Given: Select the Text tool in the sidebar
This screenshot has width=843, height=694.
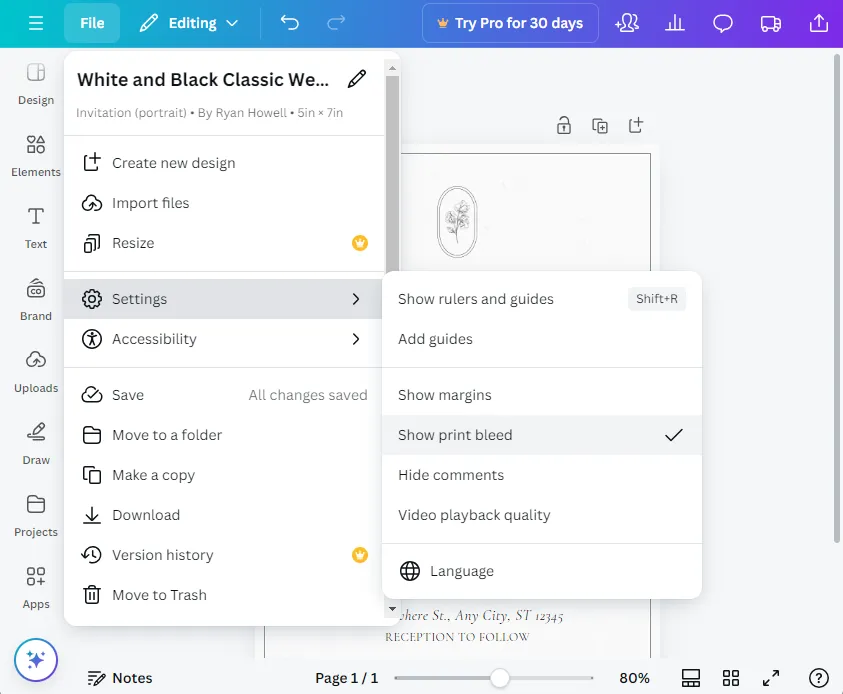Looking at the screenshot, I should coord(35,227).
